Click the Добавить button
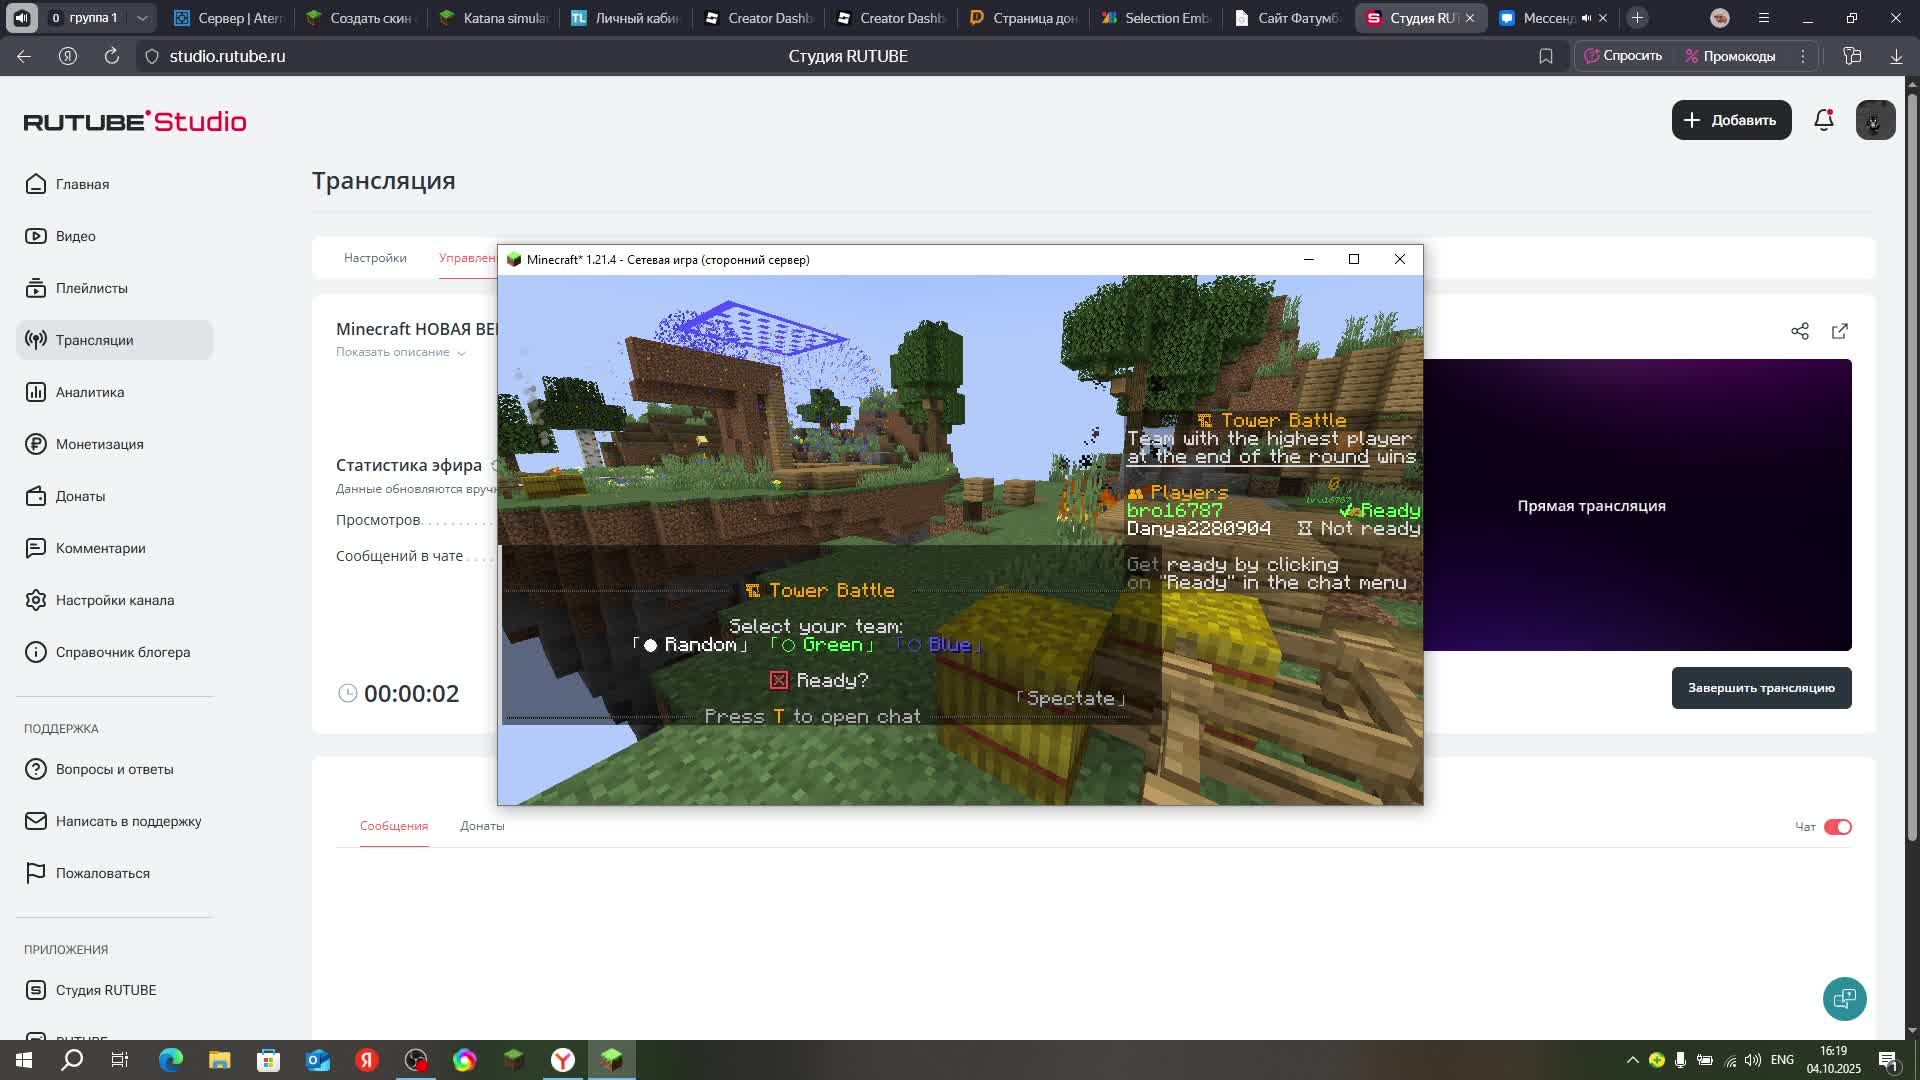The width and height of the screenshot is (1920, 1080). click(x=1731, y=120)
